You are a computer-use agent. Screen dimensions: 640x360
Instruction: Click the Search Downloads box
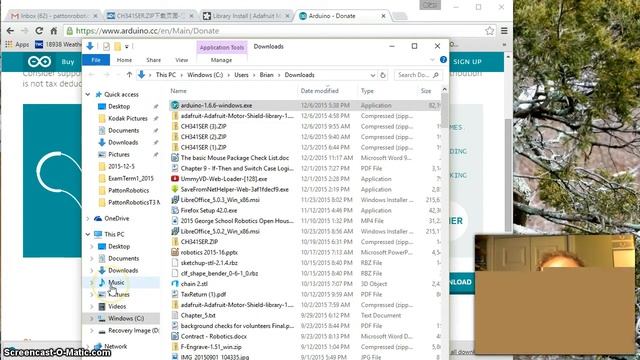coord(418,75)
